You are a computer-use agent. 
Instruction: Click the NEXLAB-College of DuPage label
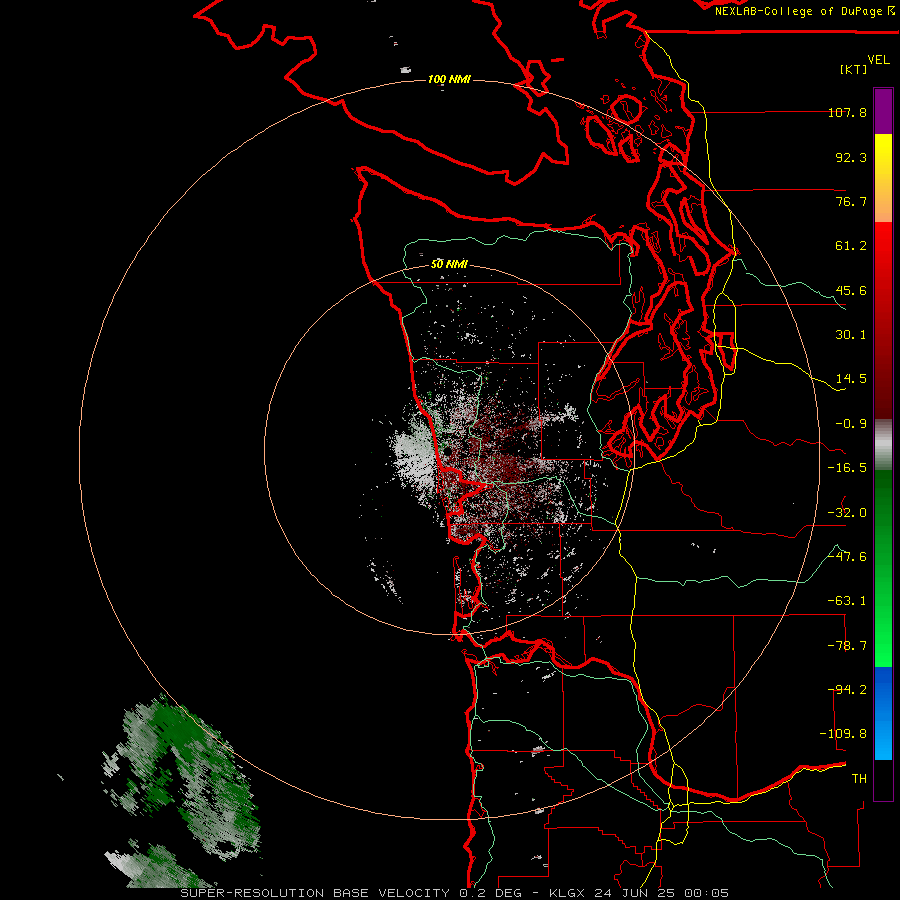pos(804,11)
